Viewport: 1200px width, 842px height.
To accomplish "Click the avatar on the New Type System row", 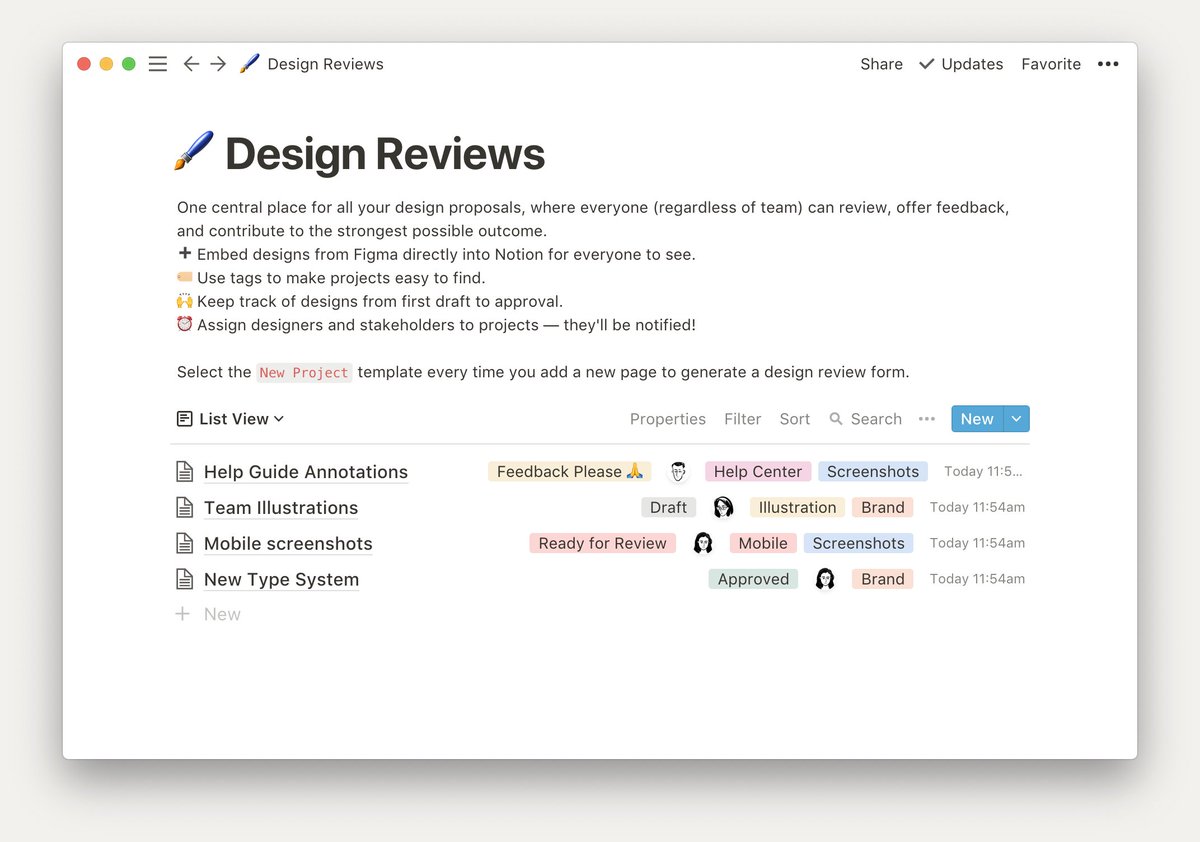I will point(824,578).
